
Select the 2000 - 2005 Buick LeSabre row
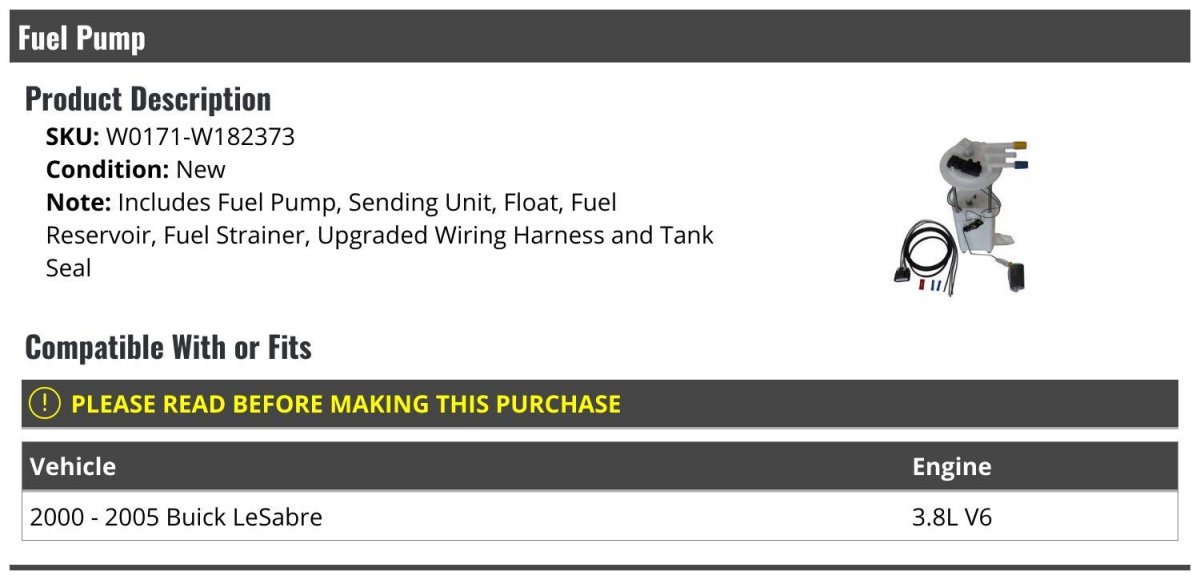pos(177,517)
